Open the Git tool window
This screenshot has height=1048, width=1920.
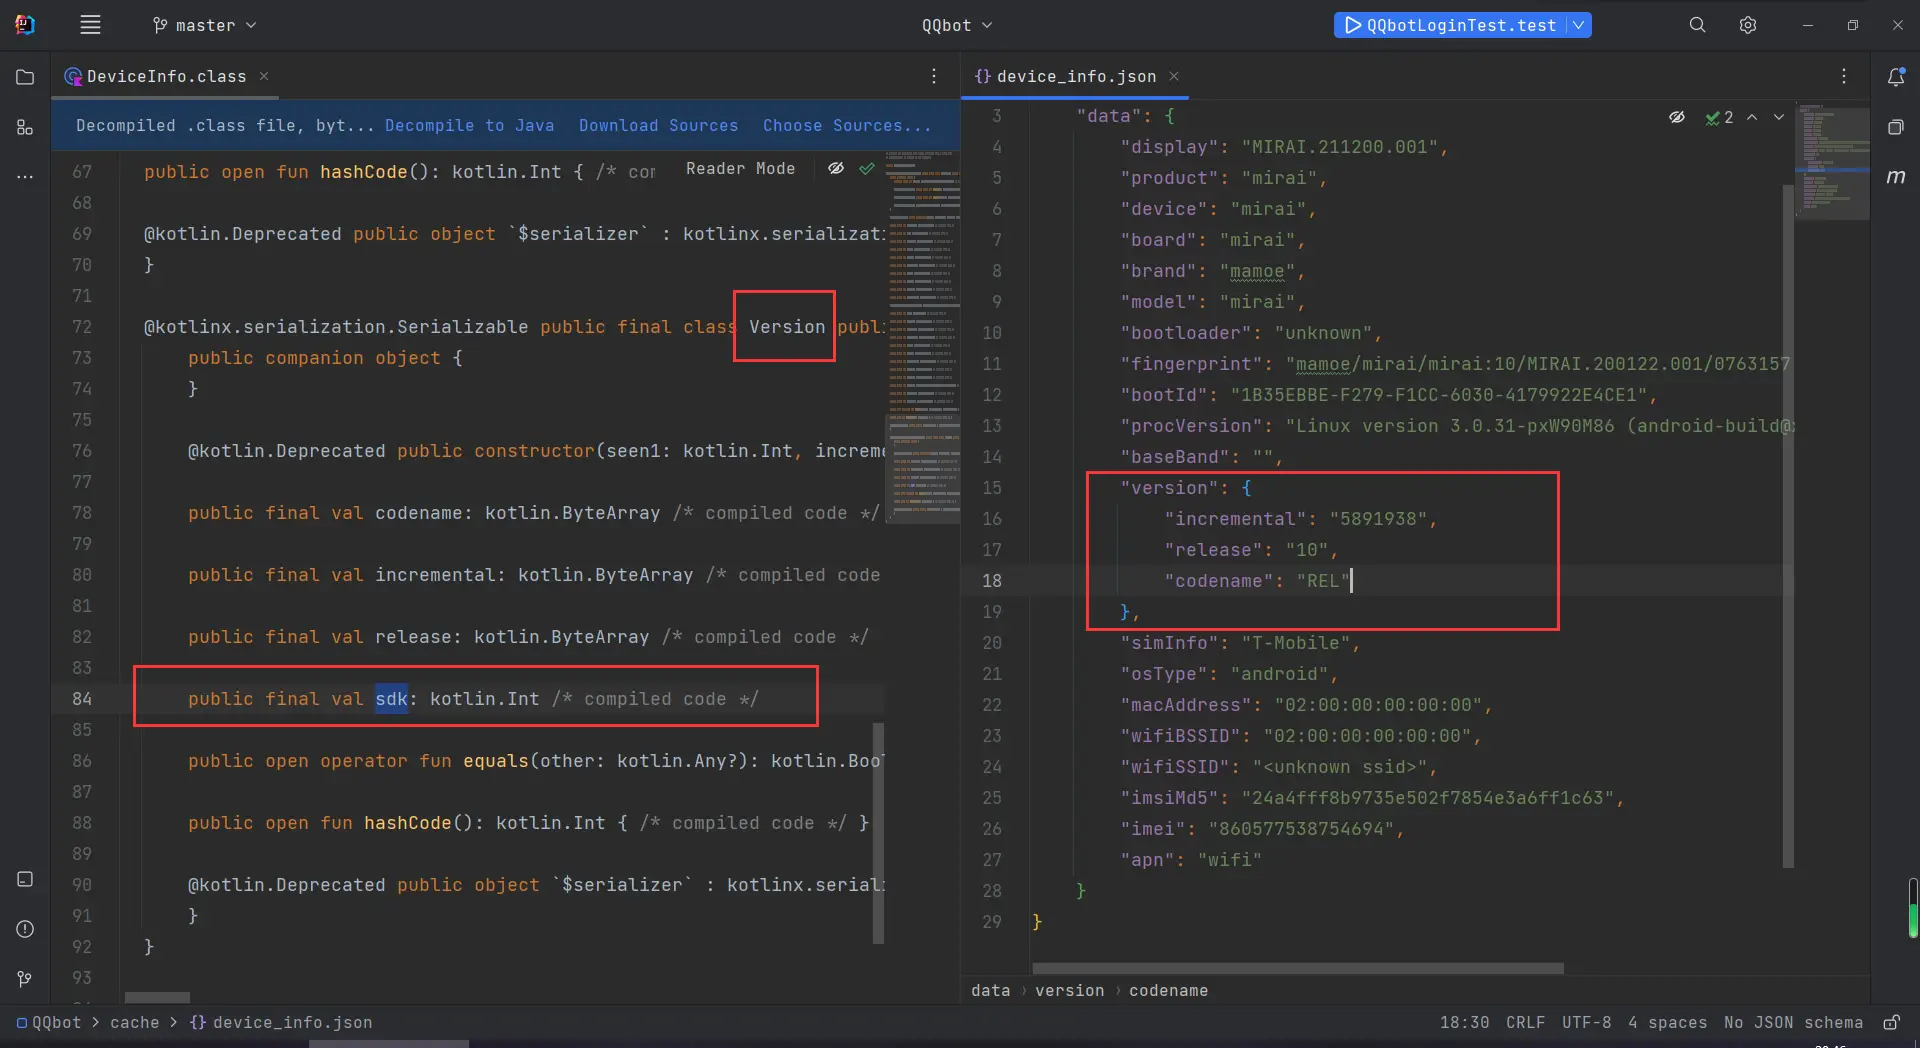[25, 979]
